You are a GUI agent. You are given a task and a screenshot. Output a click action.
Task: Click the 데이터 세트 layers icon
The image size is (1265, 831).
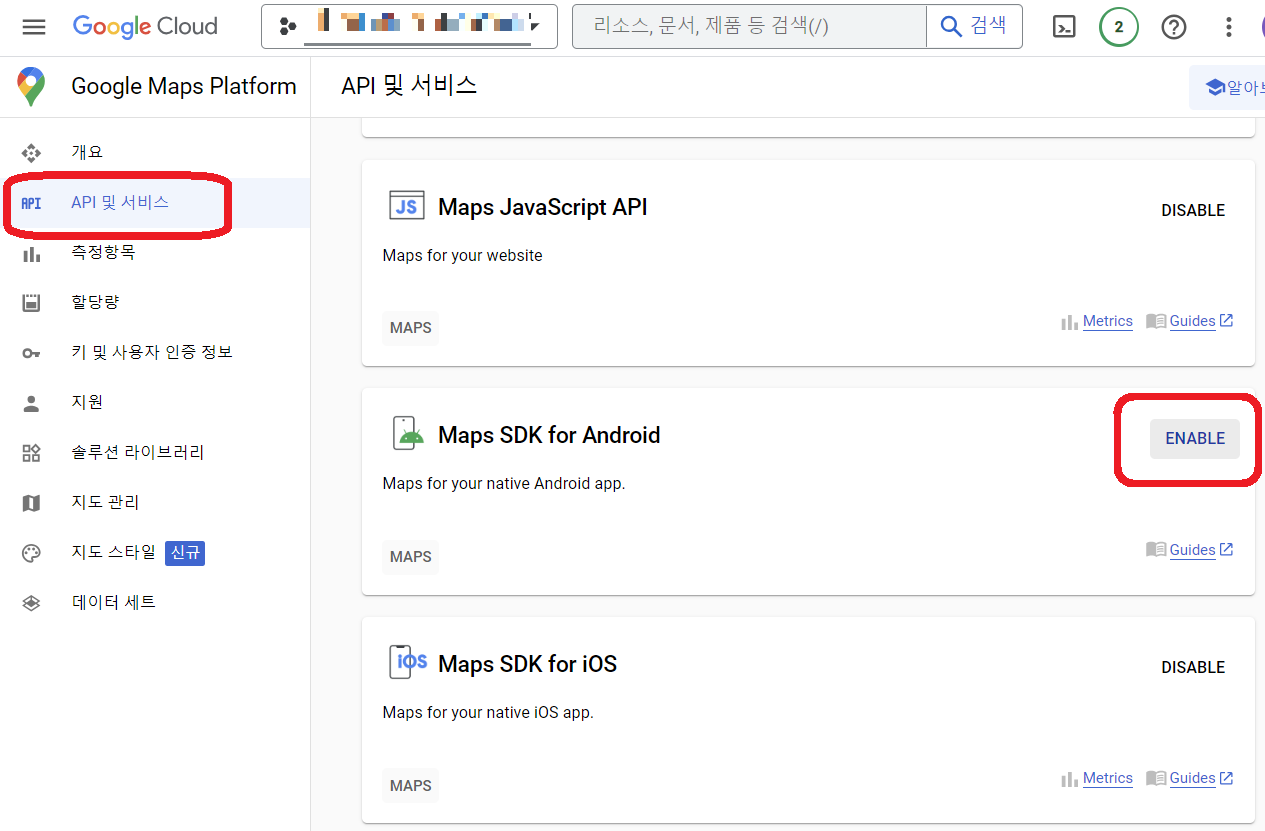click(x=31, y=603)
